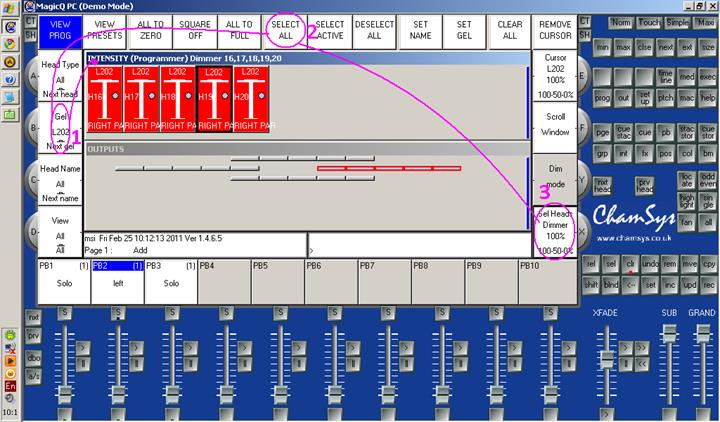Viewport: 720px width, 422px height.
Task: Open the 'grp' group keypad button
Action: click(602, 153)
